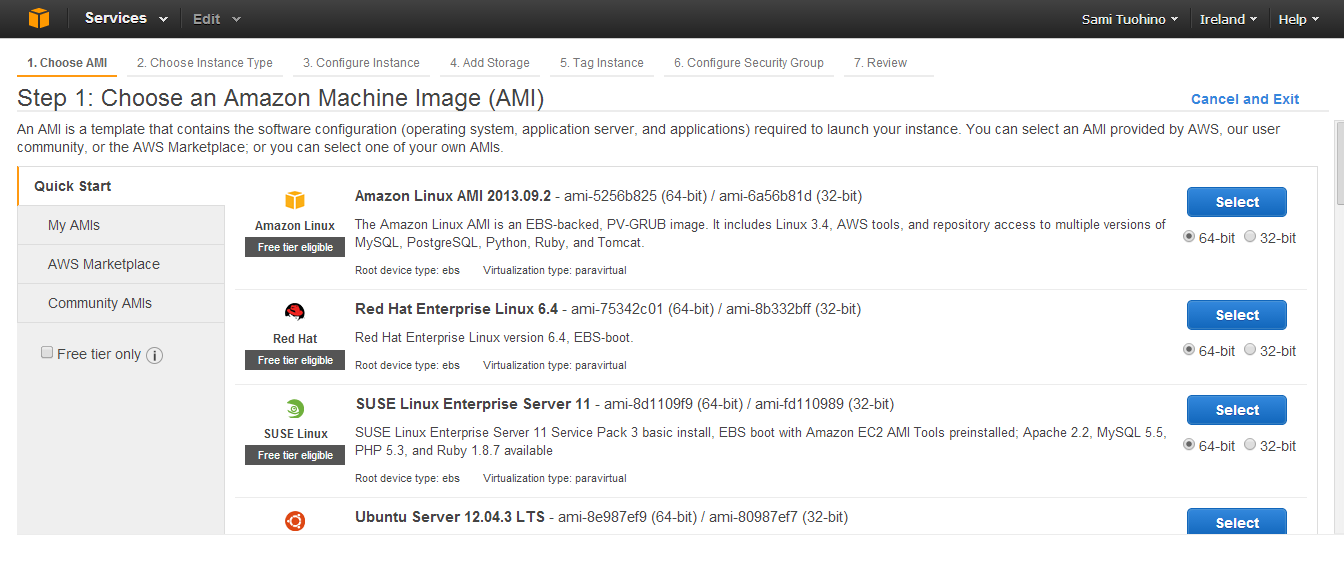Click Select for SUSE Linux Enterprise Server 11

[x=1237, y=410]
